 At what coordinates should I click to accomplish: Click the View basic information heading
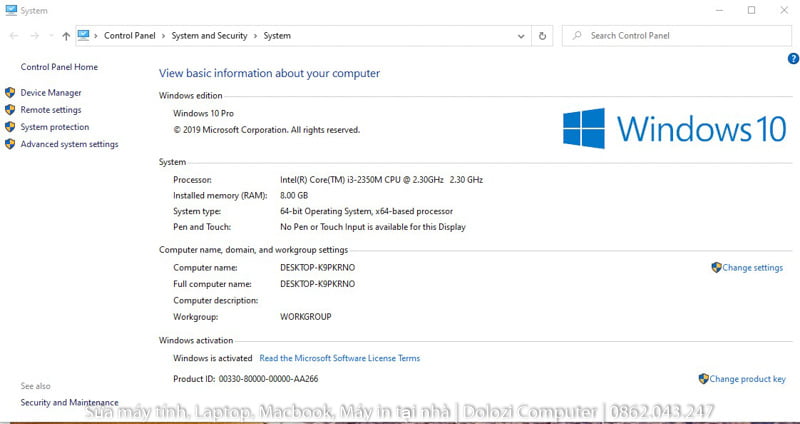[x=269, y=73]
